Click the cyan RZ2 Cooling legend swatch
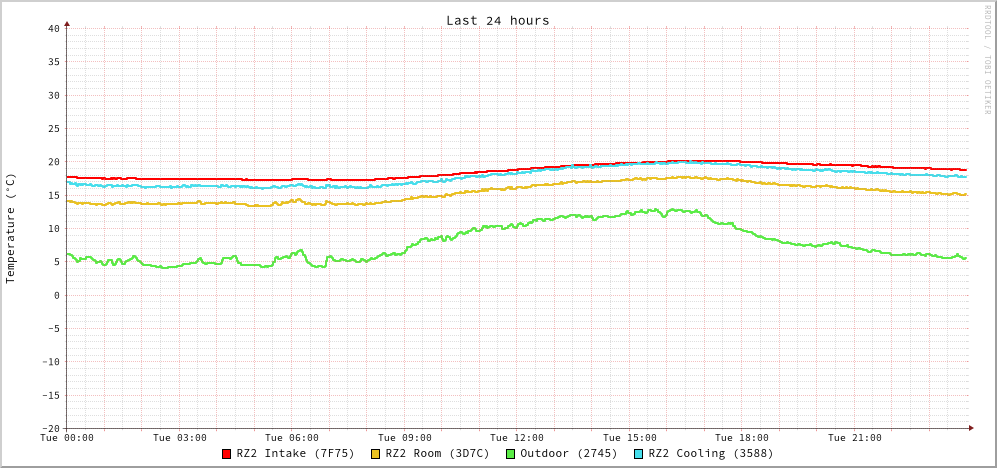997x468 pixels. point(638,454)
